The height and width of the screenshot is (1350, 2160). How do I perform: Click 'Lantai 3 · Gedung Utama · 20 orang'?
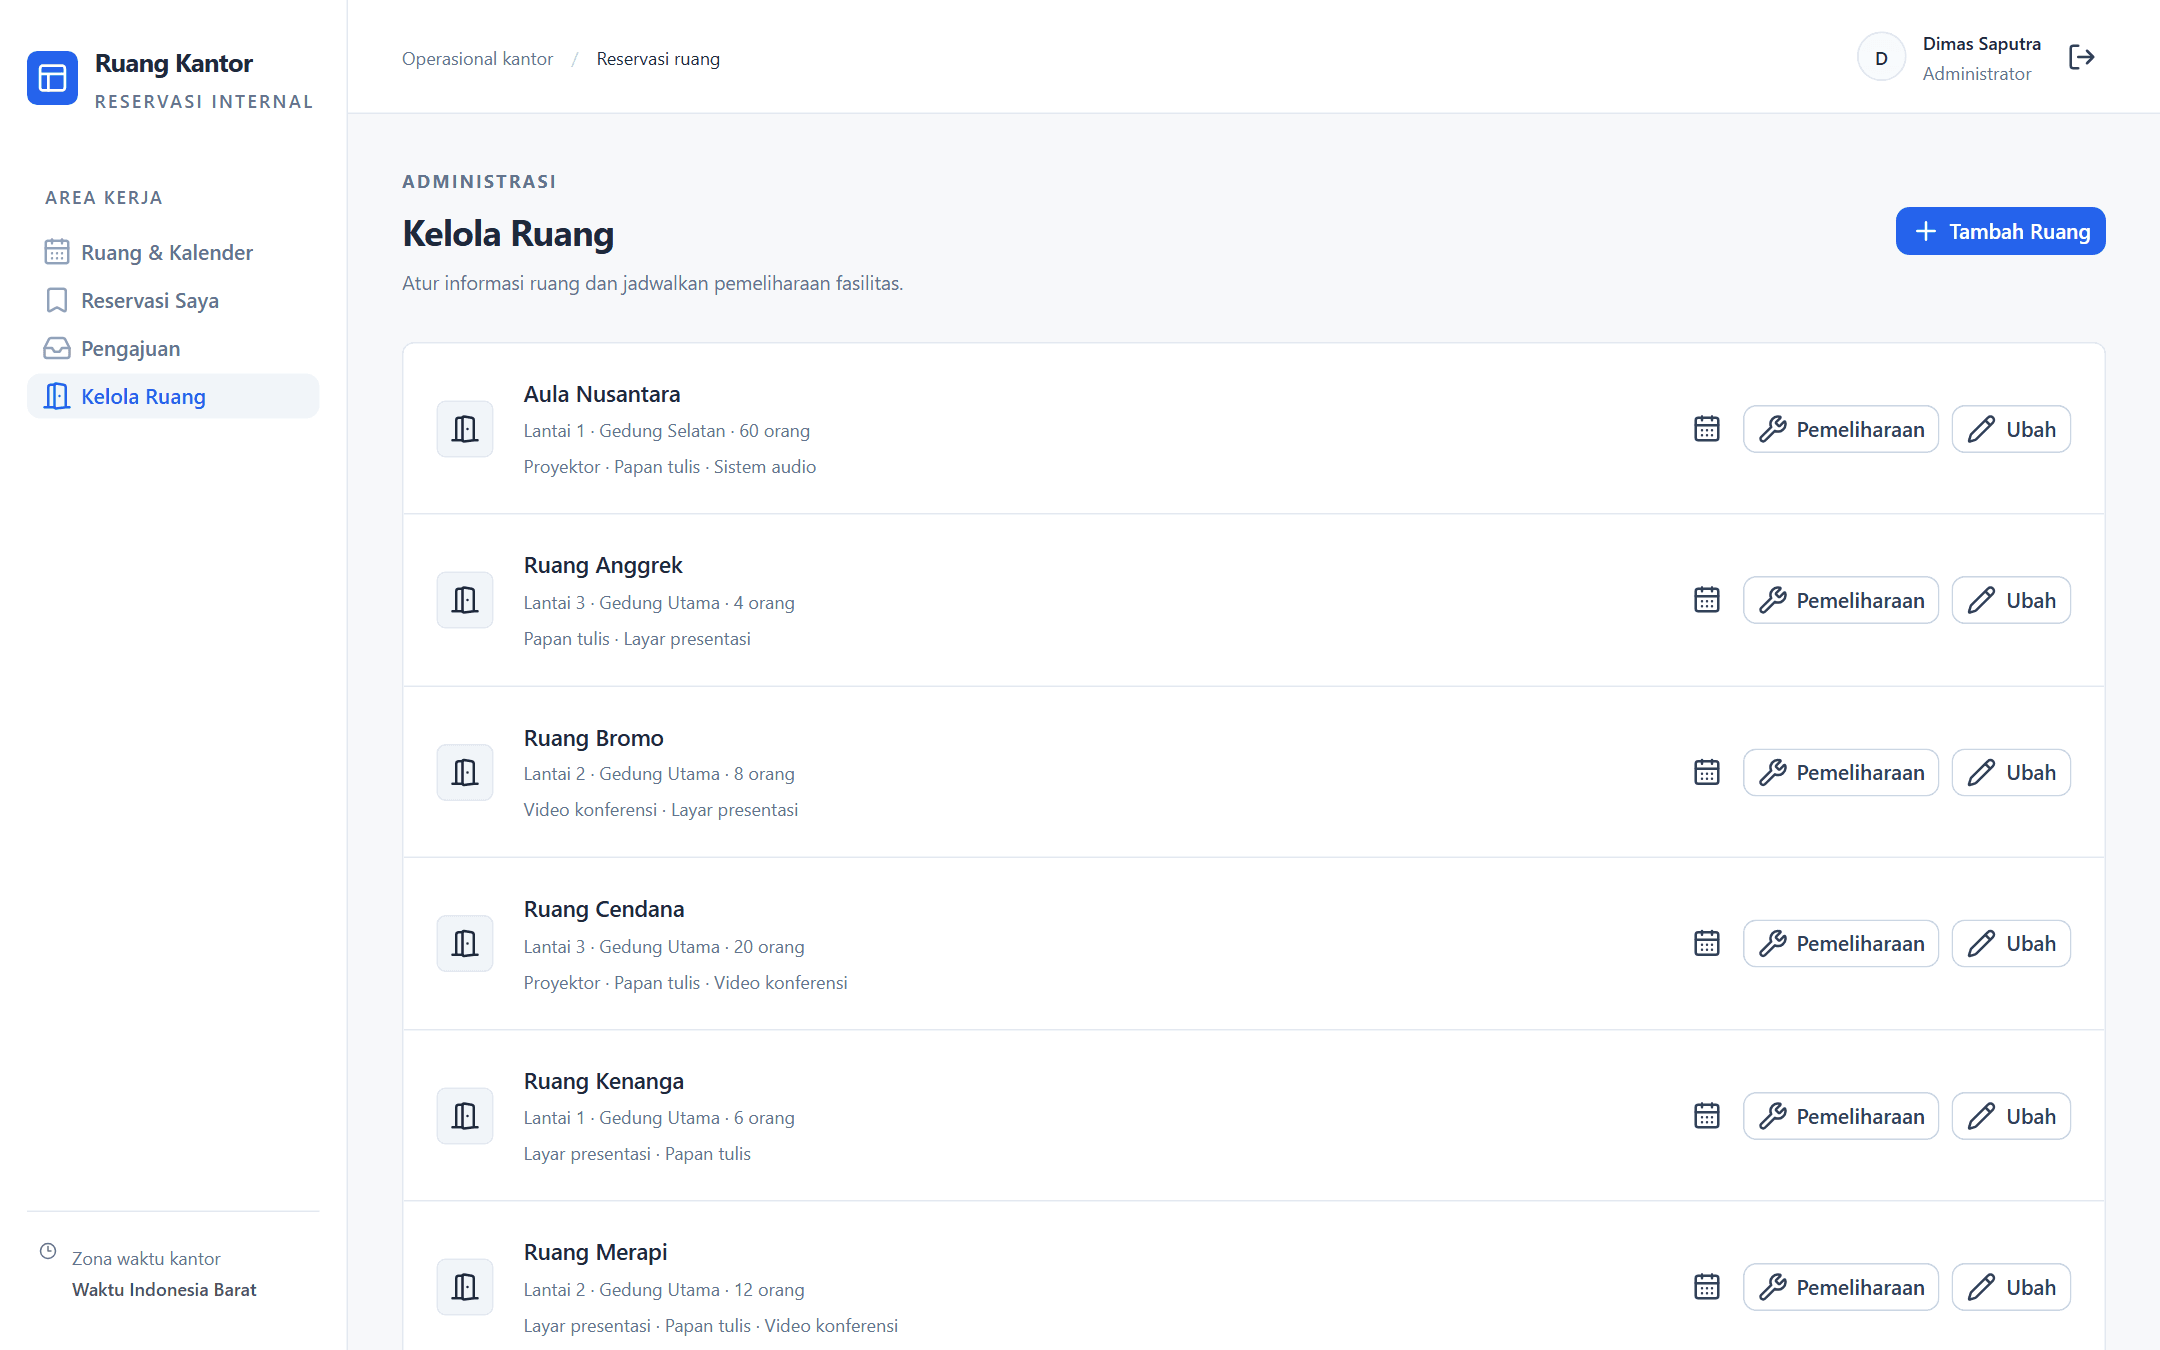tap(664, 947)
